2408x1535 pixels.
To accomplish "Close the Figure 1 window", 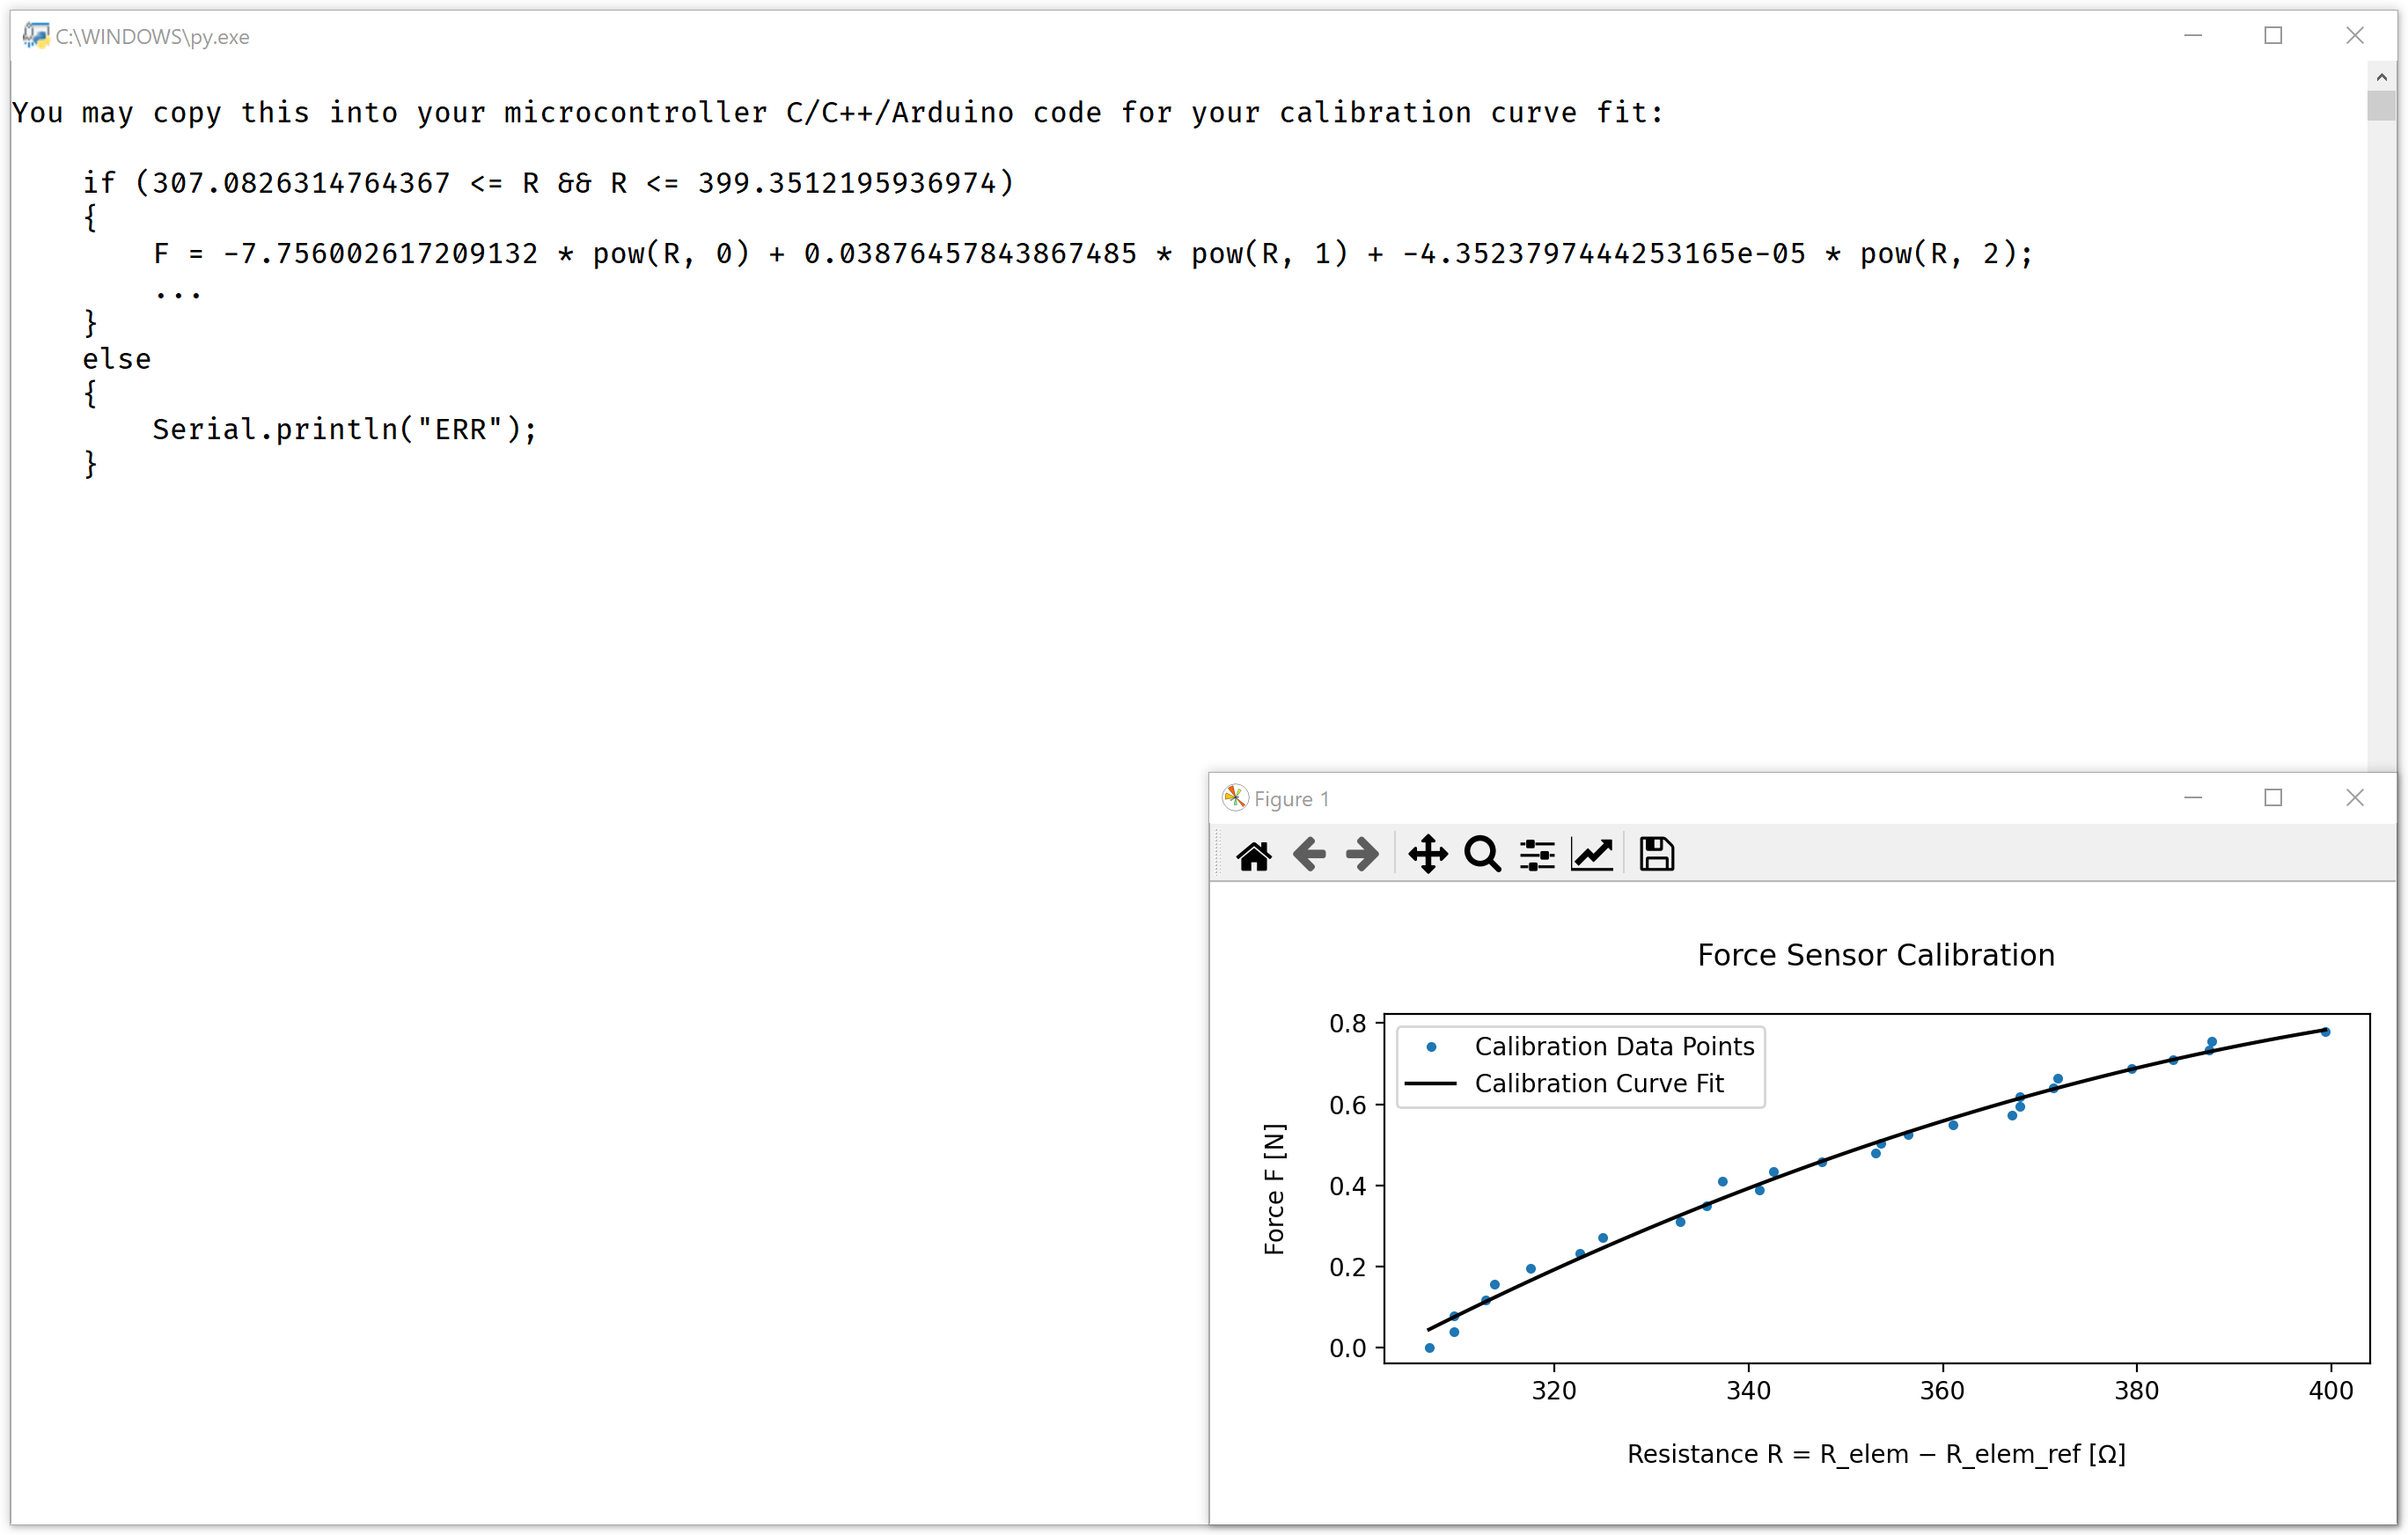I will (2355, 798).
